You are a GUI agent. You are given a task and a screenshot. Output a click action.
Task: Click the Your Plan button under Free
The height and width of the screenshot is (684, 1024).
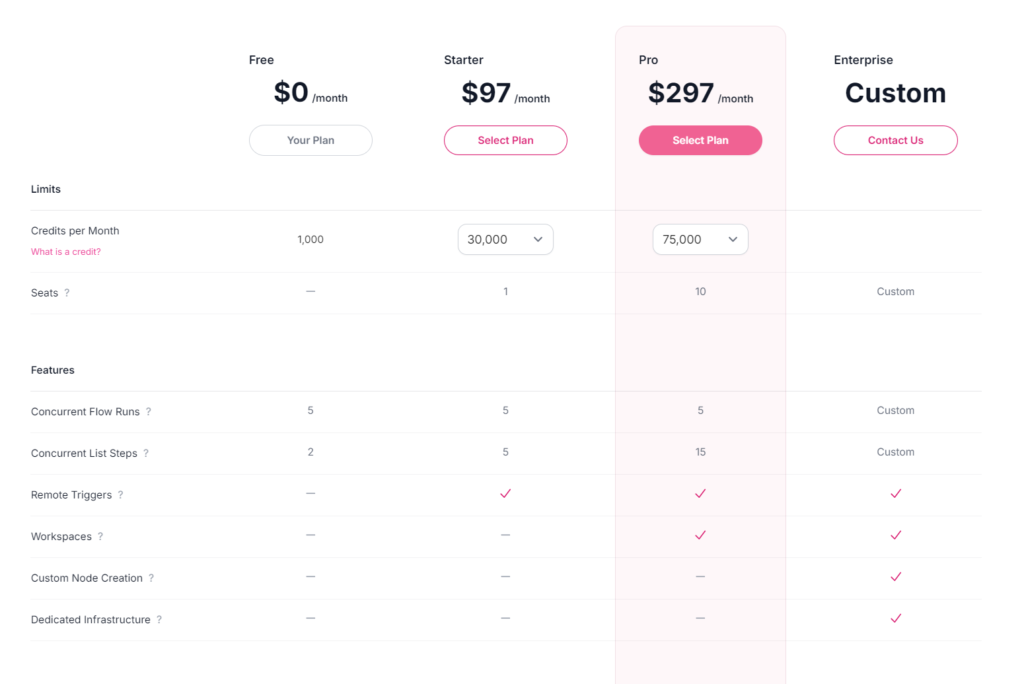point(311,140)
